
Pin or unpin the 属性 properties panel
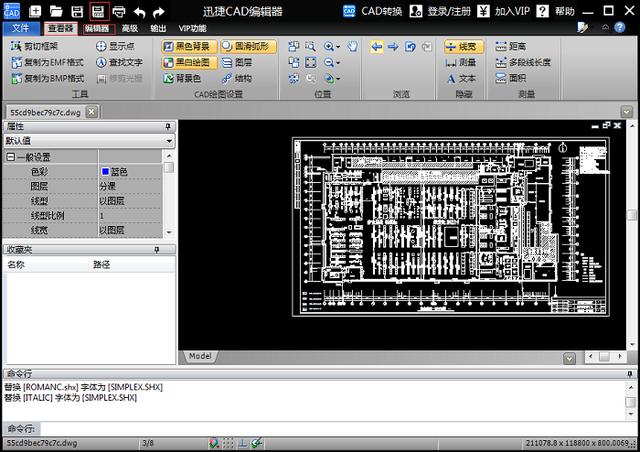pyautogui.click(x=168, y=127)
